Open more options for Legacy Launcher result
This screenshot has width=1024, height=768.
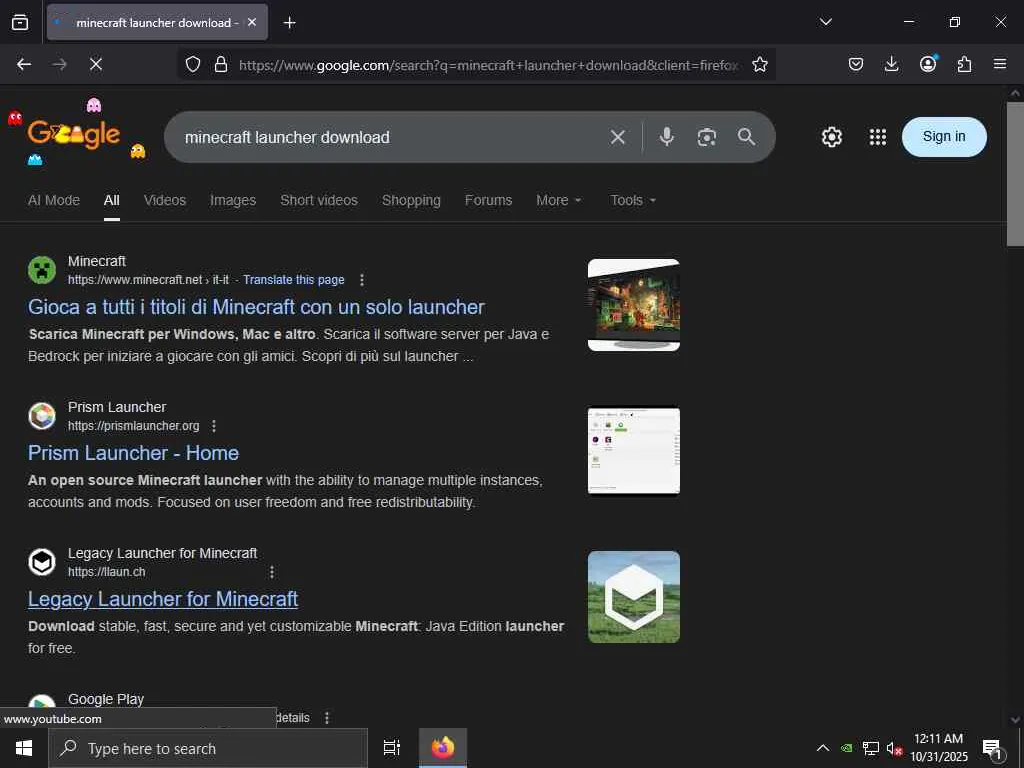[272, 572]
